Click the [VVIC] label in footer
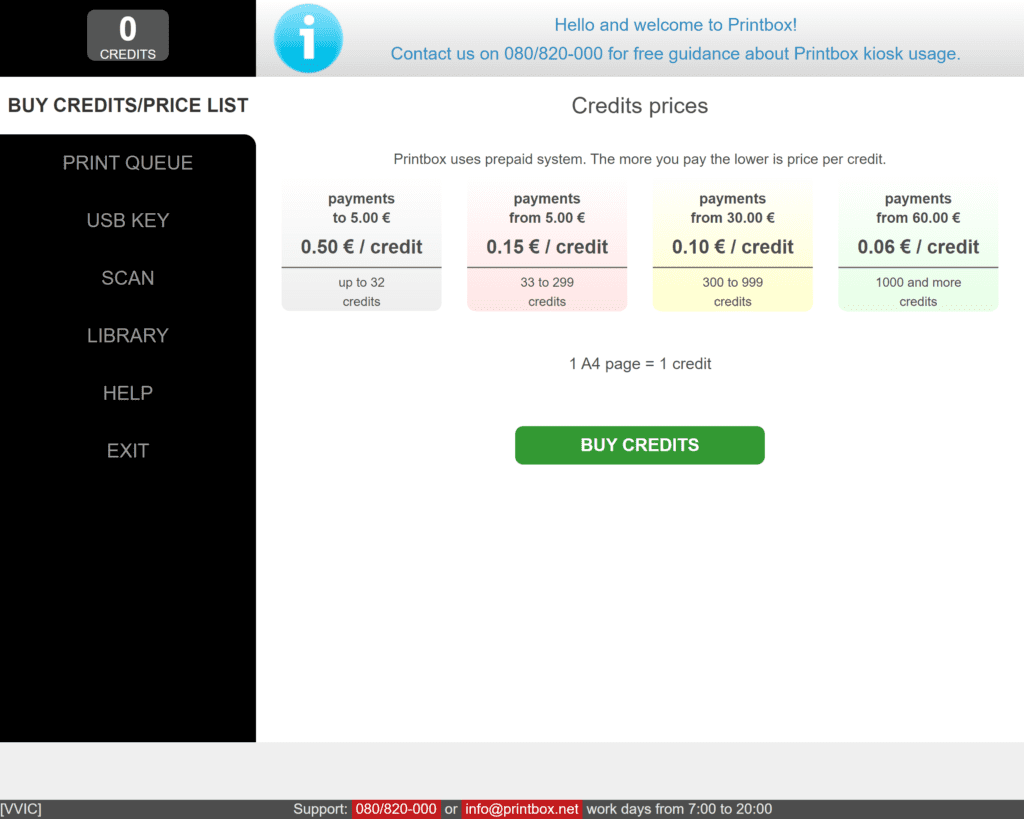The image size is (1024, 819). click(x=21, y=809)
